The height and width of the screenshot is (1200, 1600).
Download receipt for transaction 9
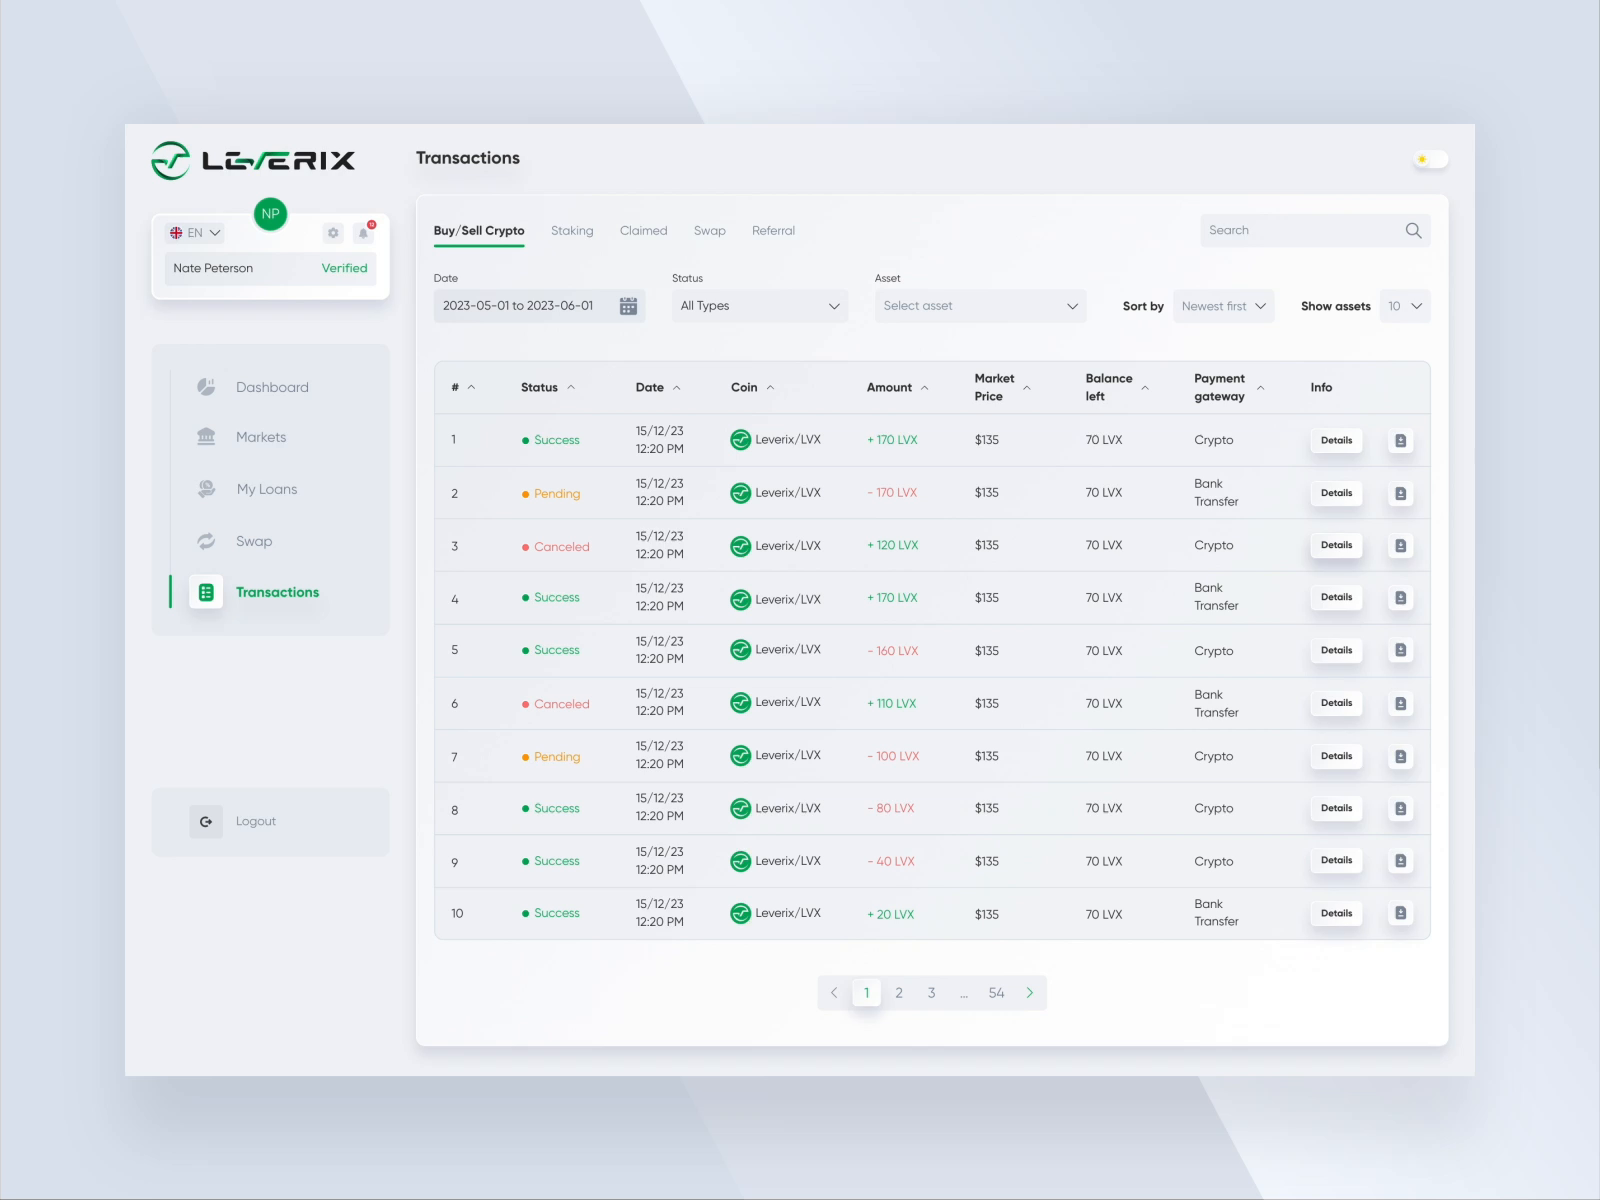tap(1401, 861)
